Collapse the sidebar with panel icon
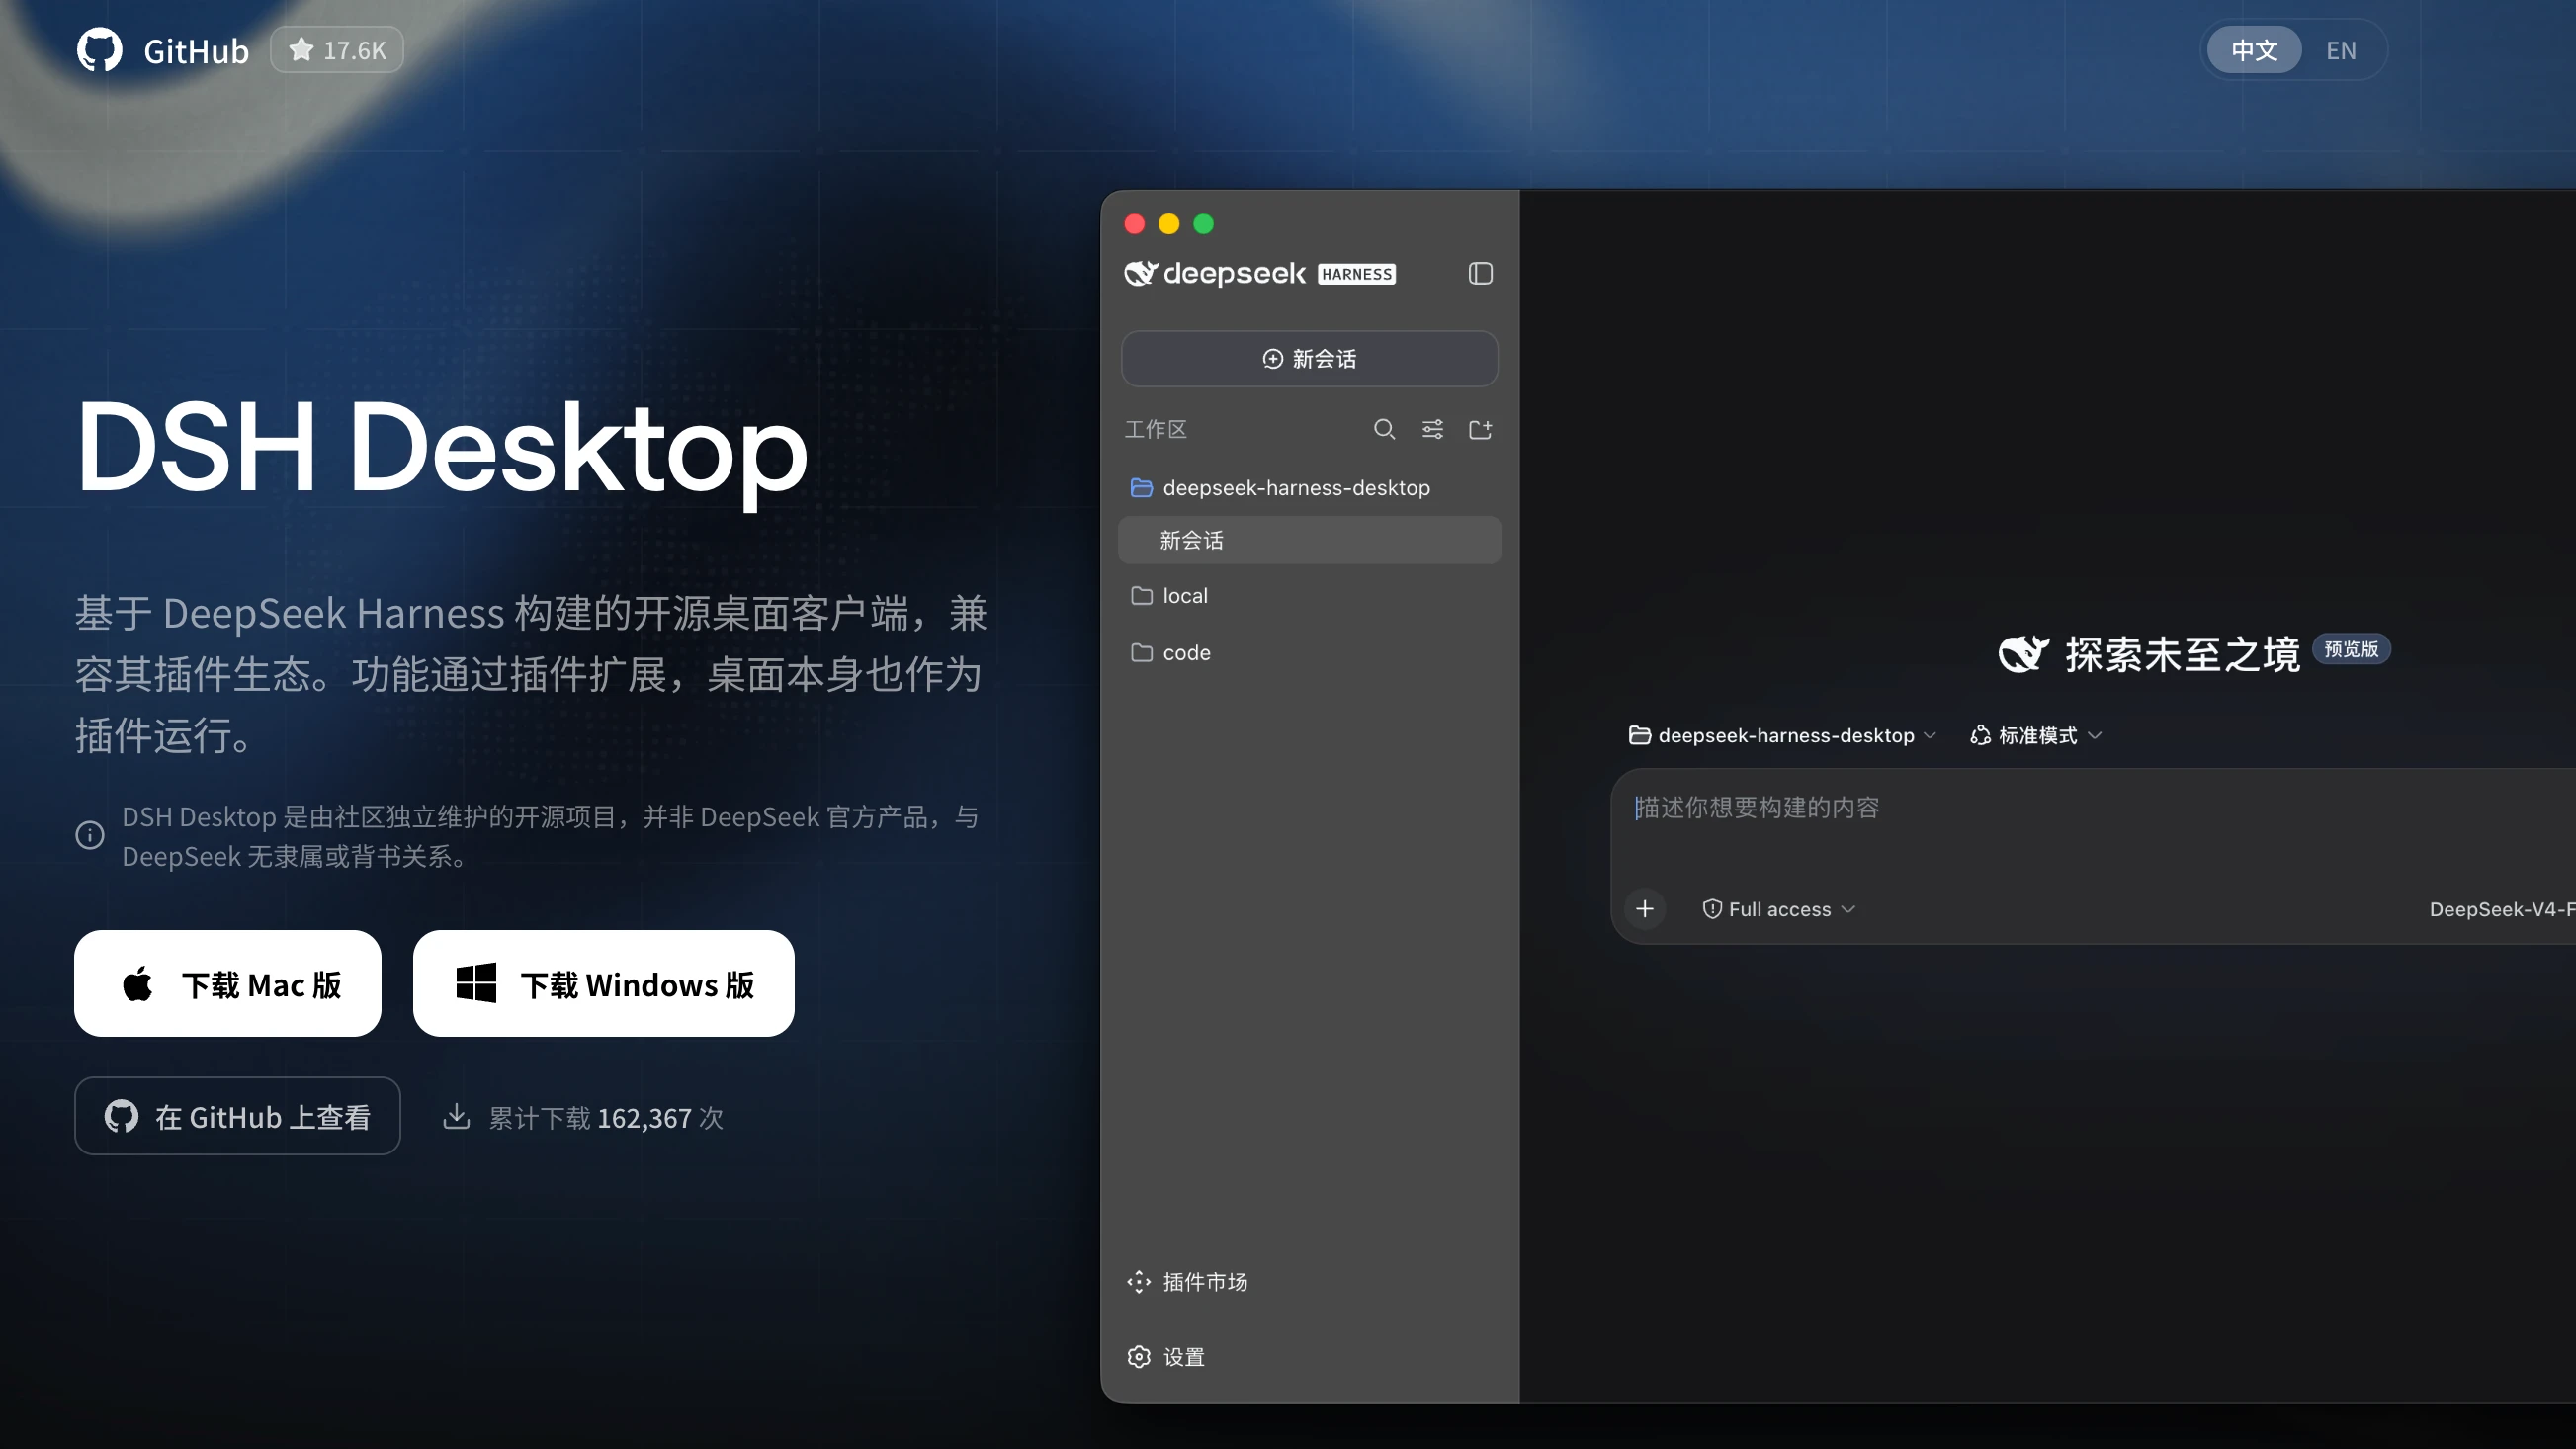 (x=1480, y=274)
